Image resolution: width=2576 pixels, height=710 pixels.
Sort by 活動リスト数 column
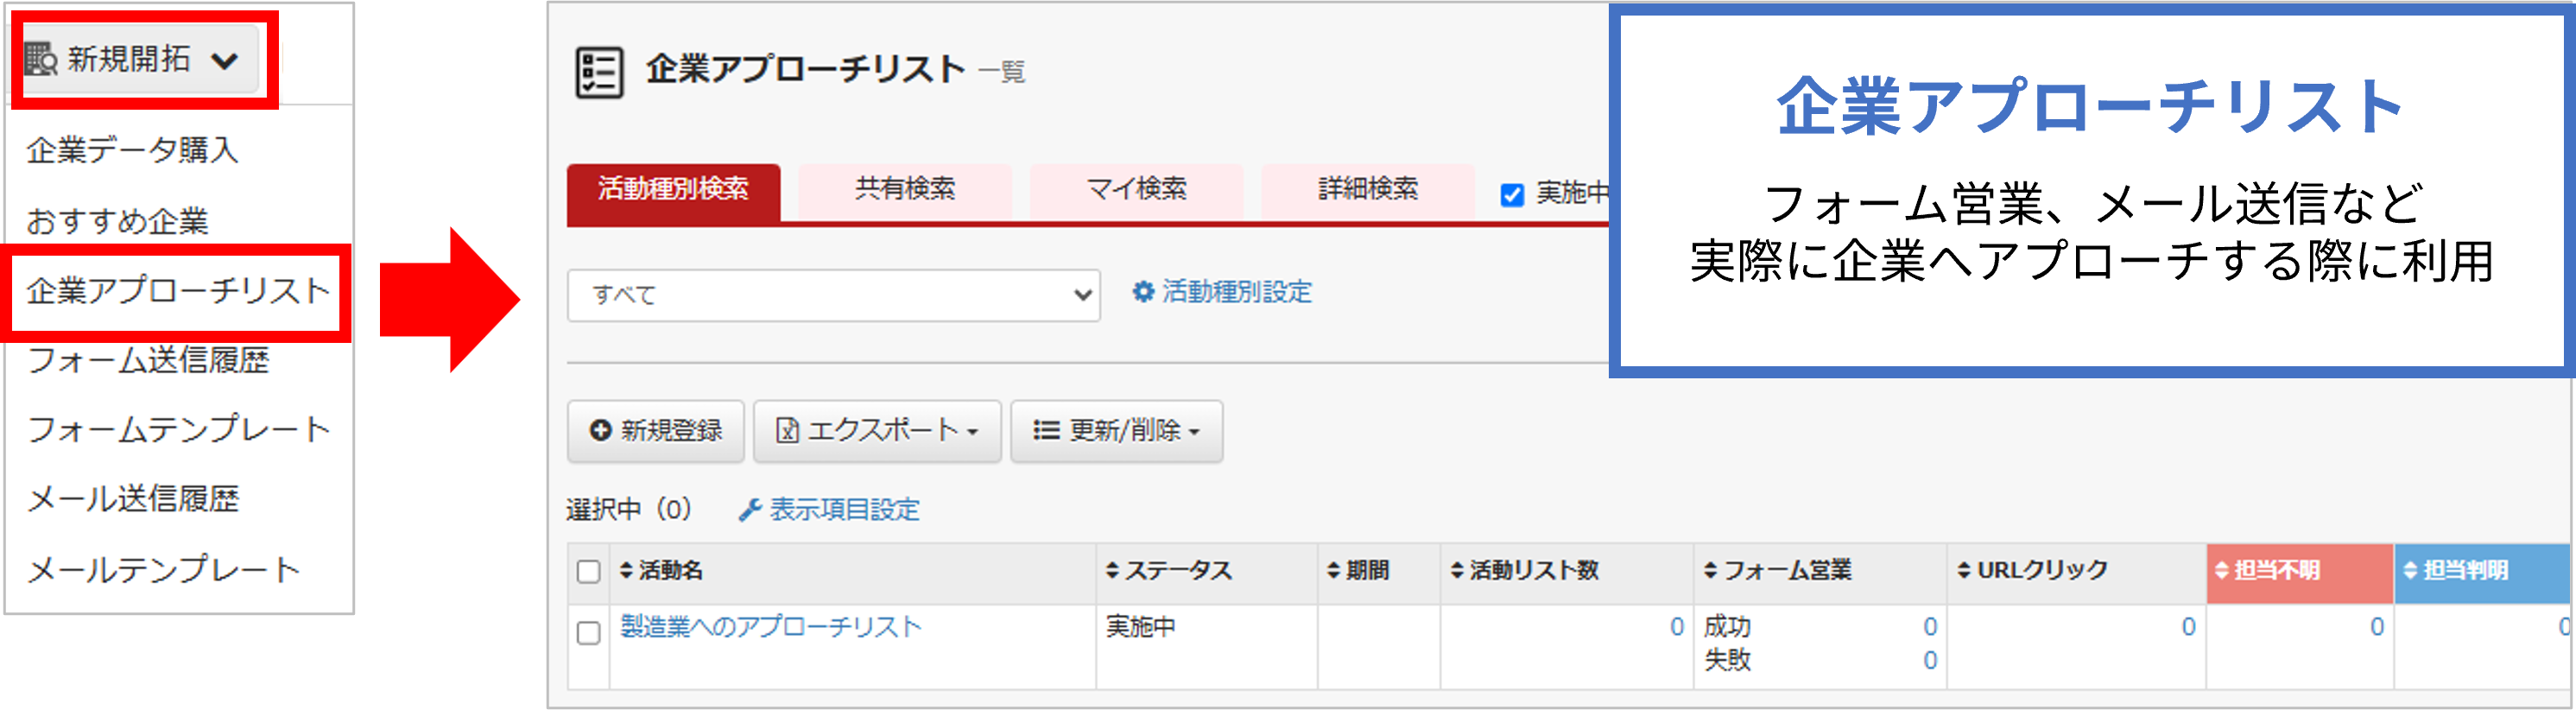click(x=1524, y=570)
